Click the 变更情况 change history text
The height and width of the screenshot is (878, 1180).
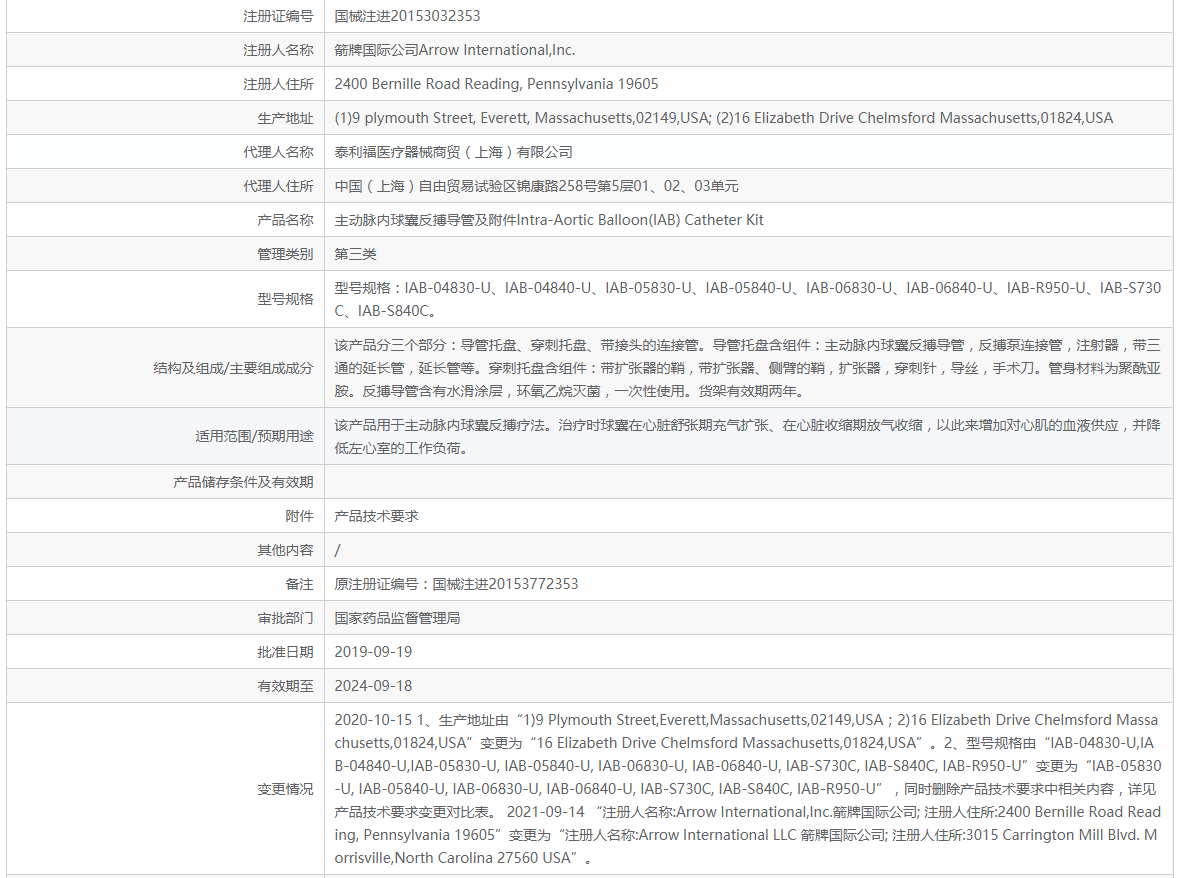748,788
